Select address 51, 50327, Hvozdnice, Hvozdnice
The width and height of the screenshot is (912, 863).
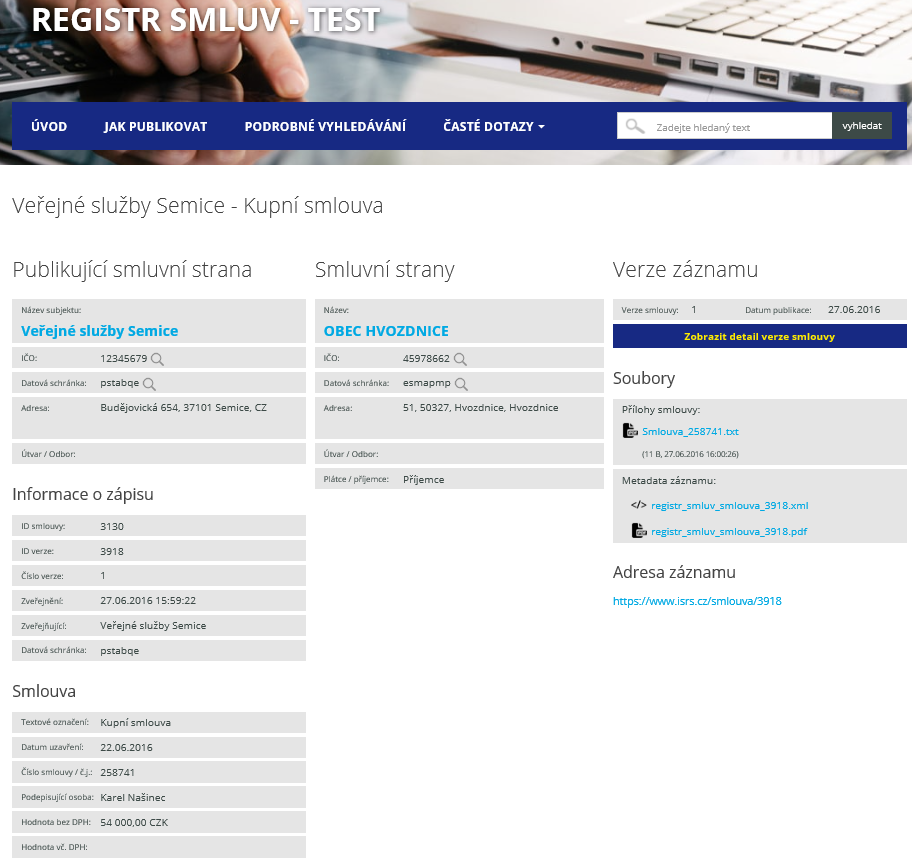480,408
